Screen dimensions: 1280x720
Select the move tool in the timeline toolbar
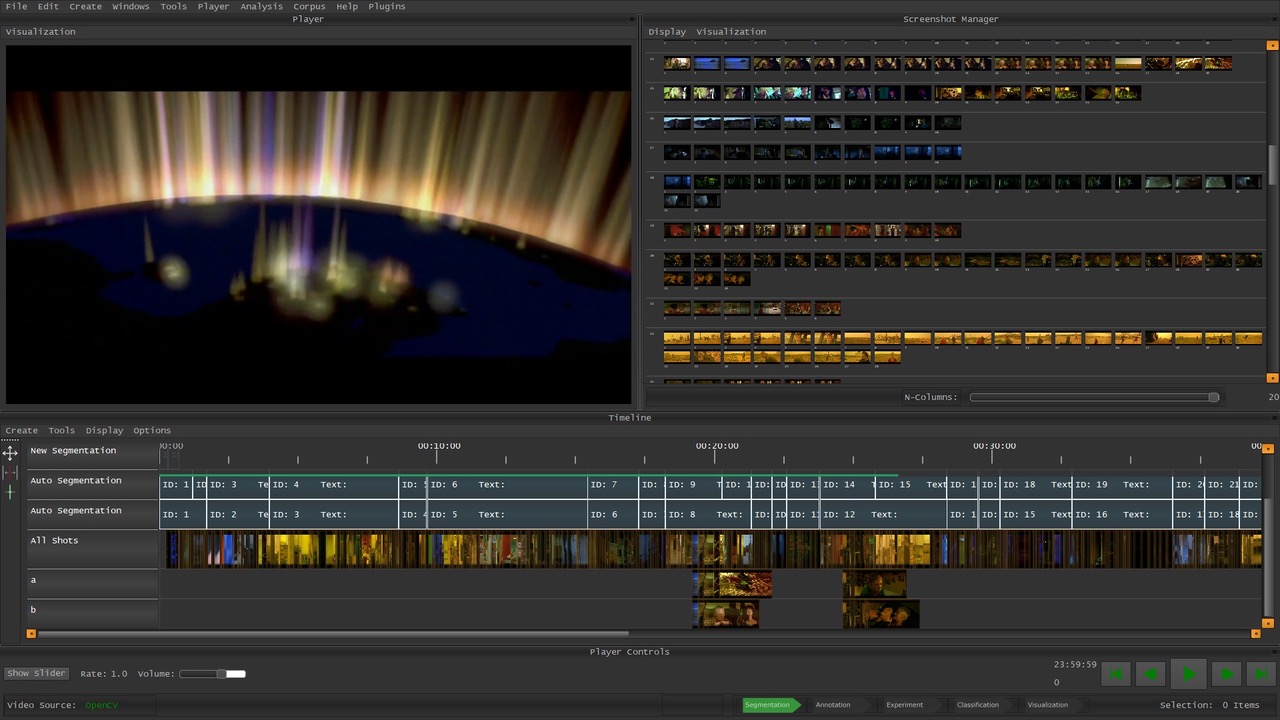coord(10,452)
